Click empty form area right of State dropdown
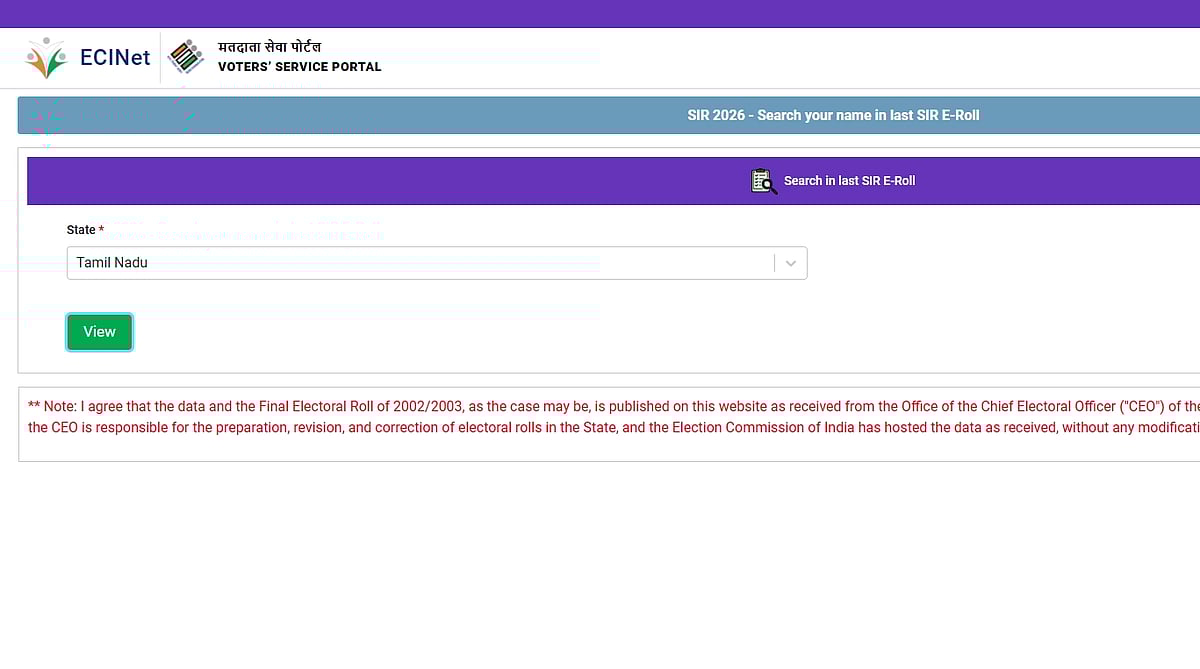Screen dimensions: 1200x669 tap(1000, 263)
